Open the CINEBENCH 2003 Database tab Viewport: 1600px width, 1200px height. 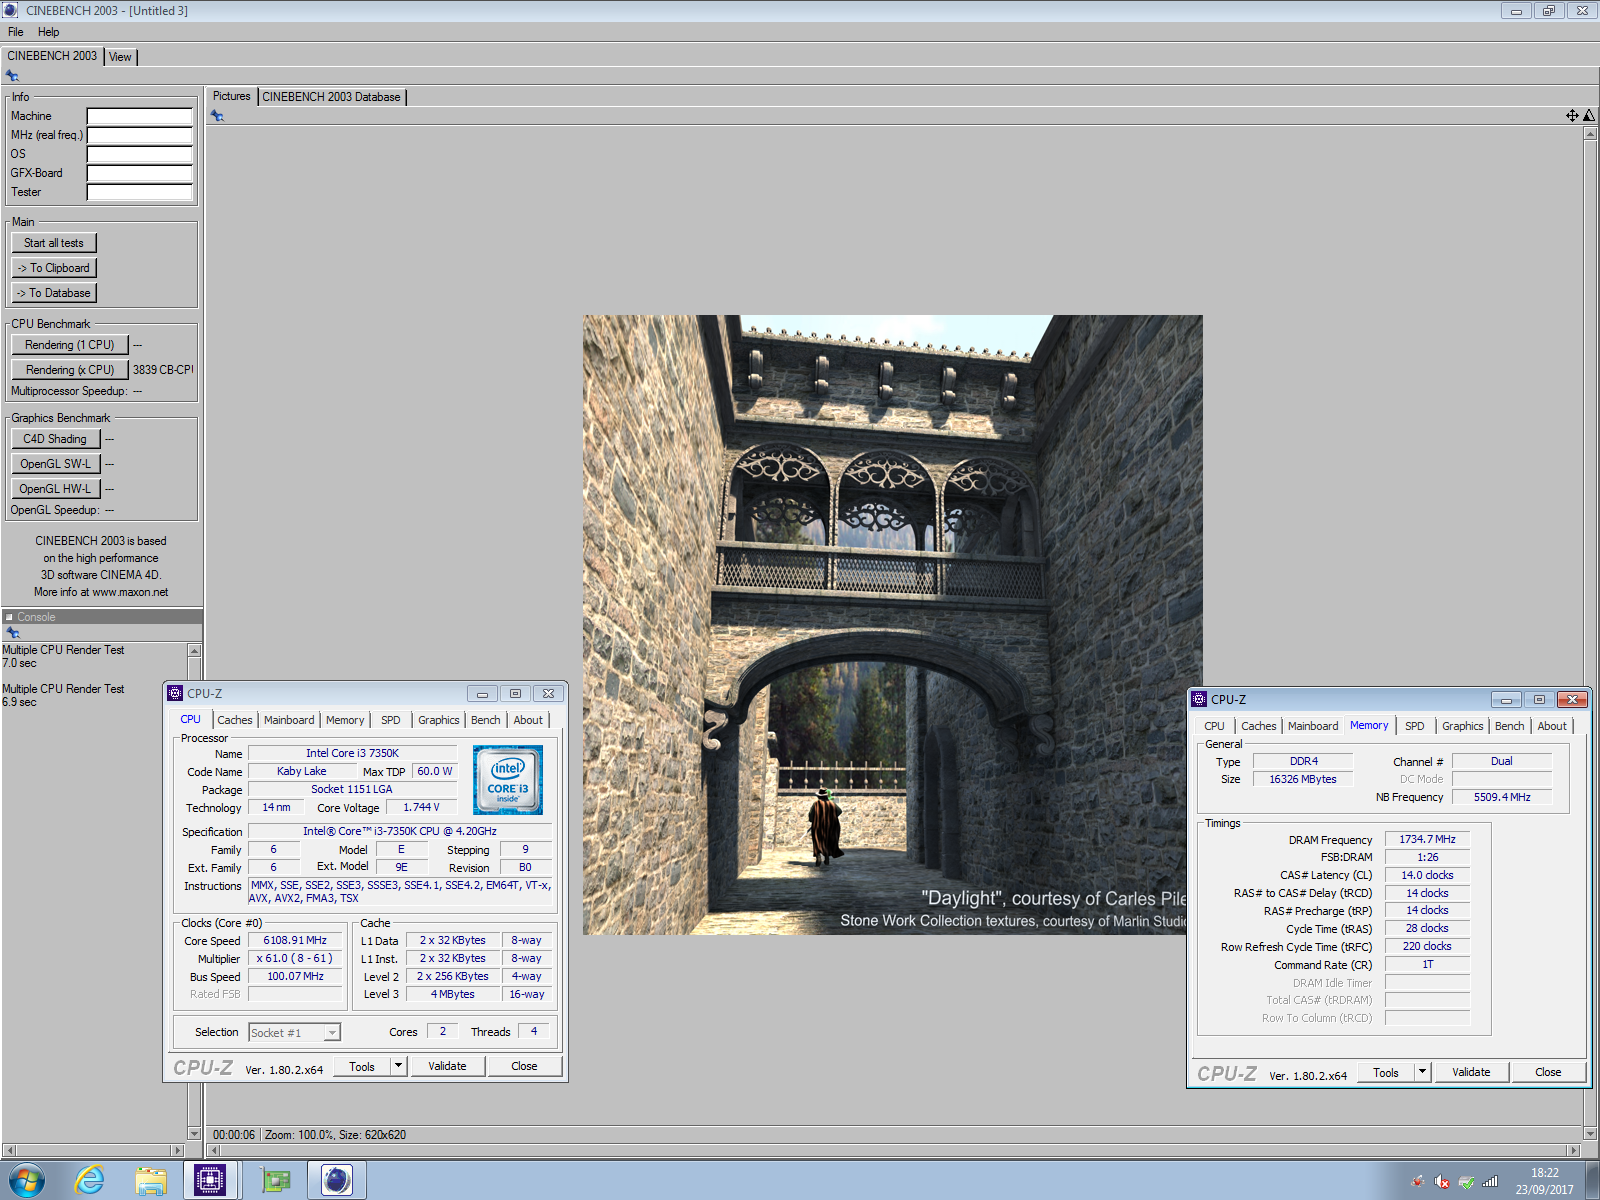[x=331, y=97]
